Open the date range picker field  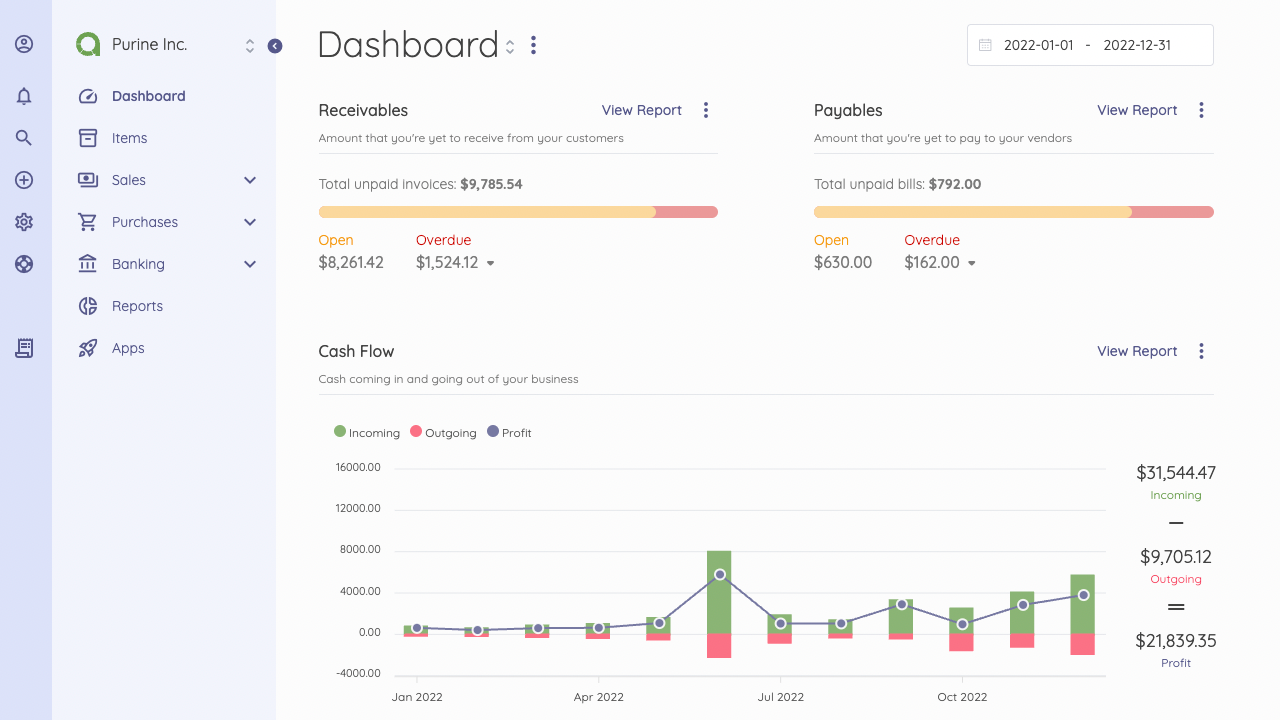pyautogui.click(x=1090, y=45)
